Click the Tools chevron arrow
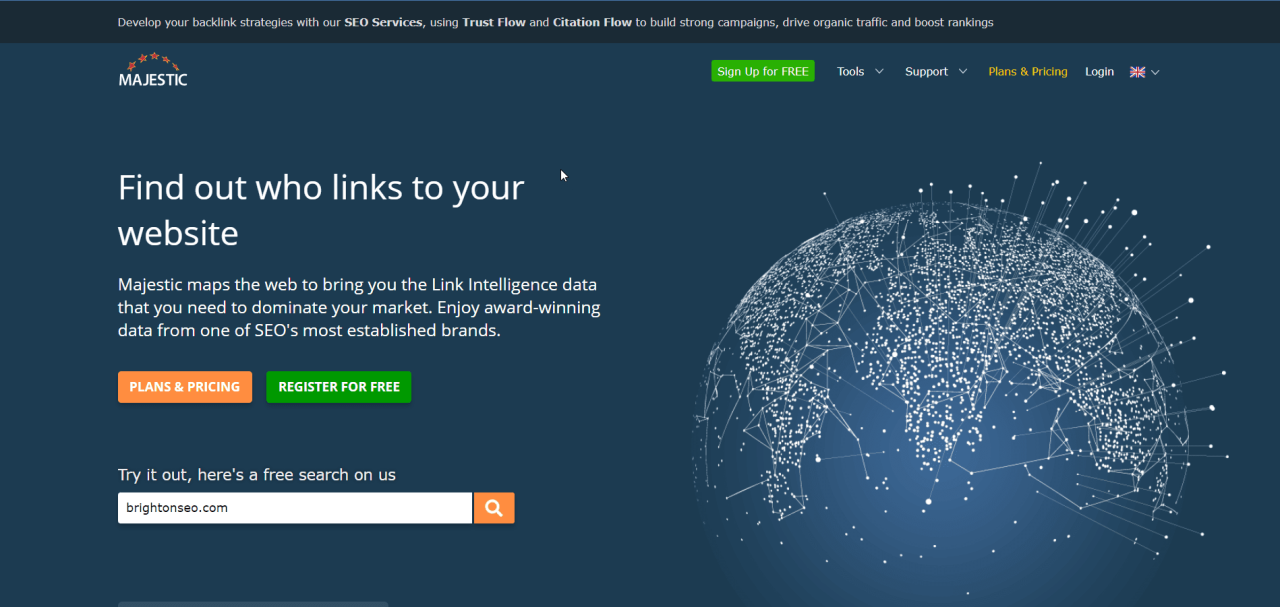 coord(879,71)
